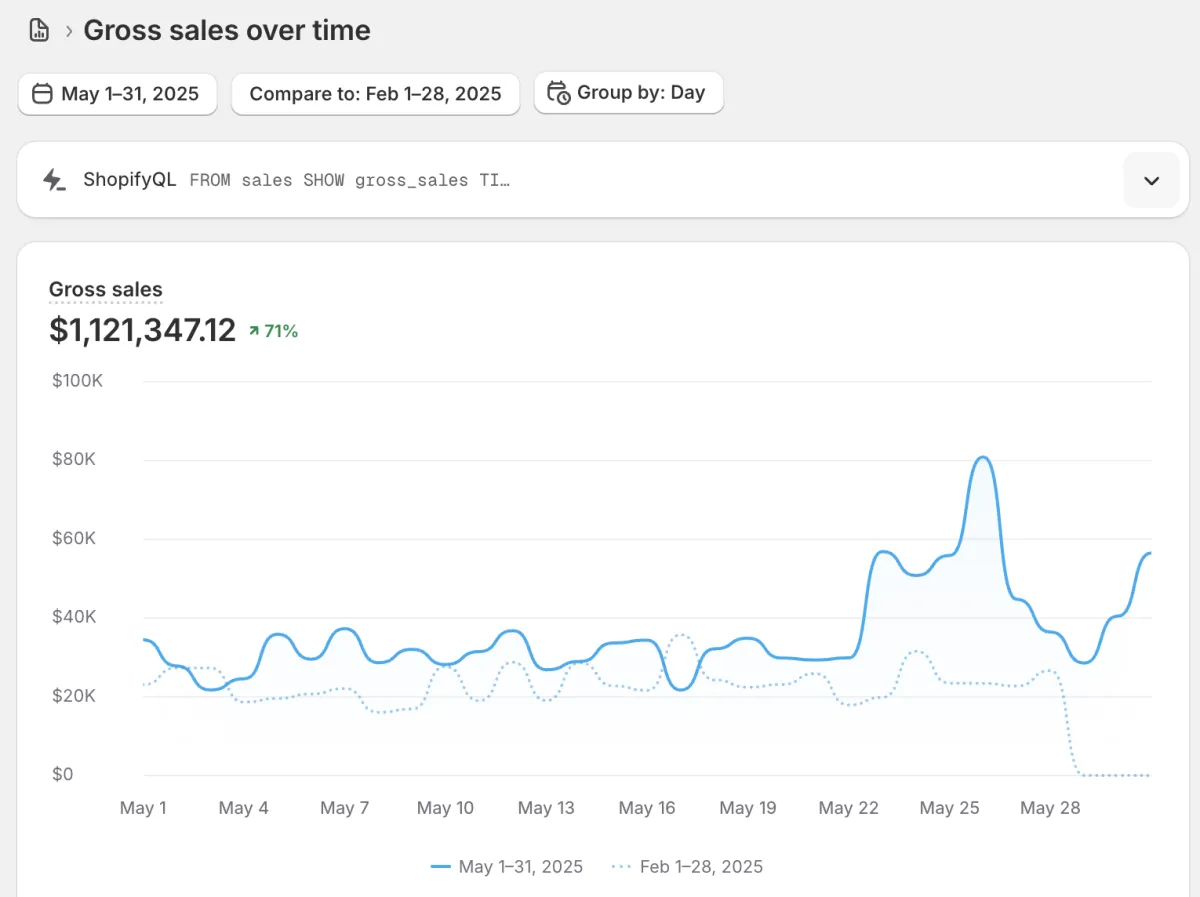Viewport: 1200px width, 897px height.
Task: Click the solid blue legend line swatch
Action: [x=441, y=867]
